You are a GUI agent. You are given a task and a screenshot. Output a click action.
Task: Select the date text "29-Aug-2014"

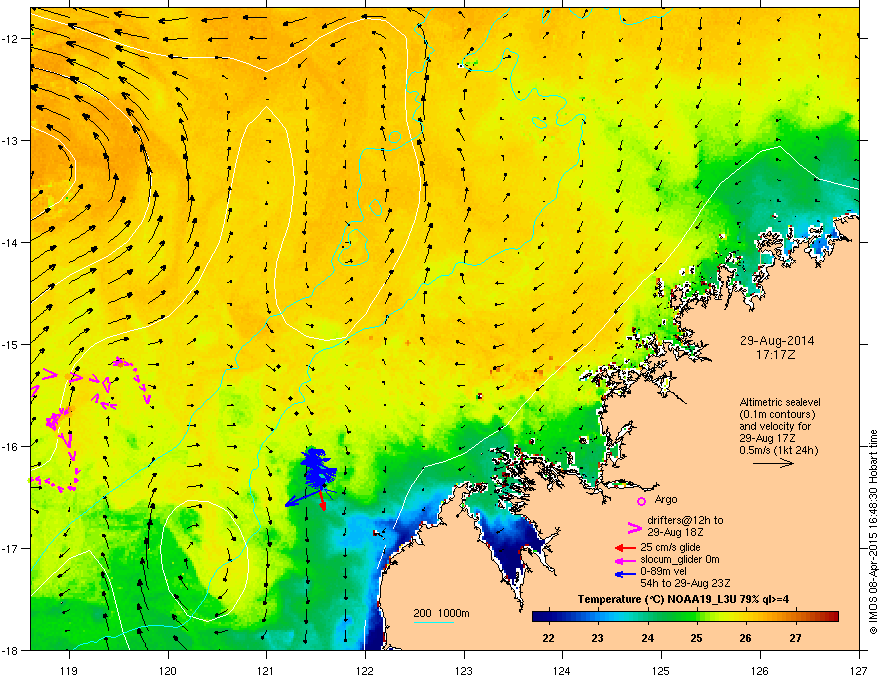[x=777, y=341]
